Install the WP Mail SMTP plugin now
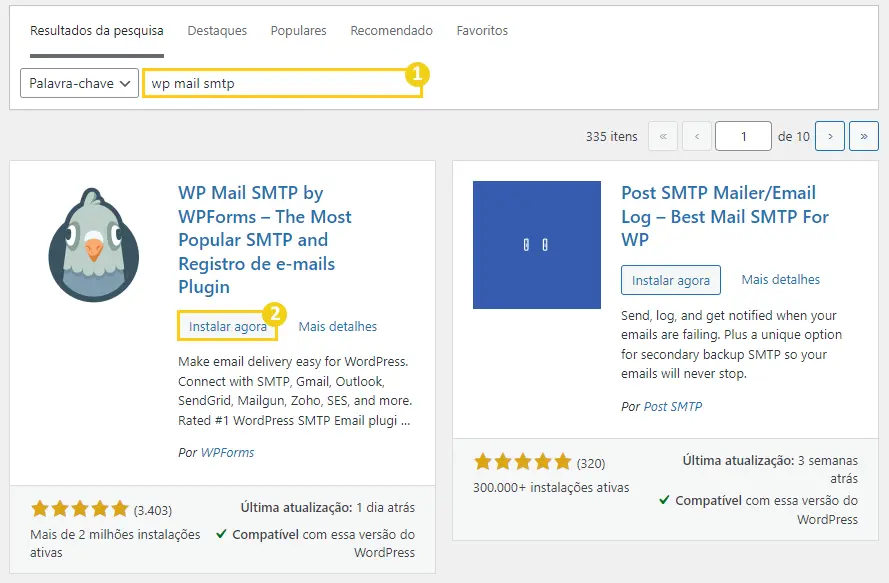 coord(227,326)
